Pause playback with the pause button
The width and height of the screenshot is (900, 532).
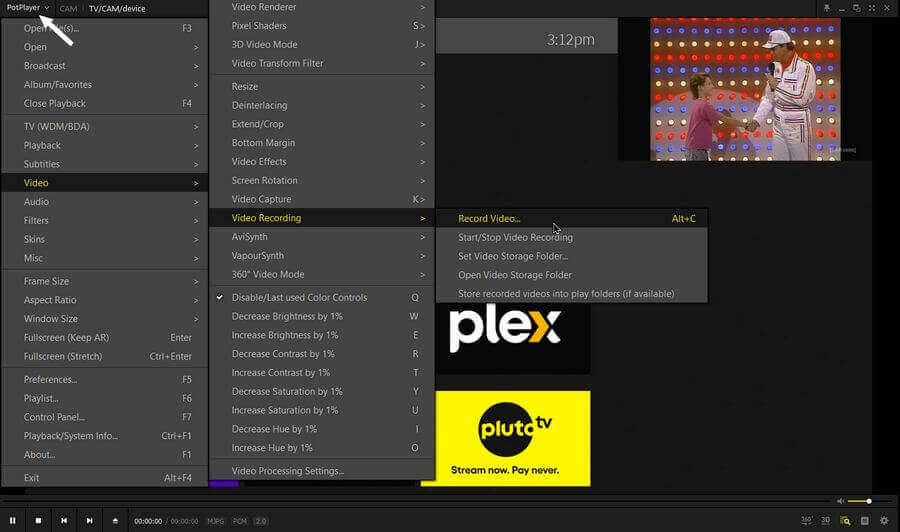click(12, 520)
